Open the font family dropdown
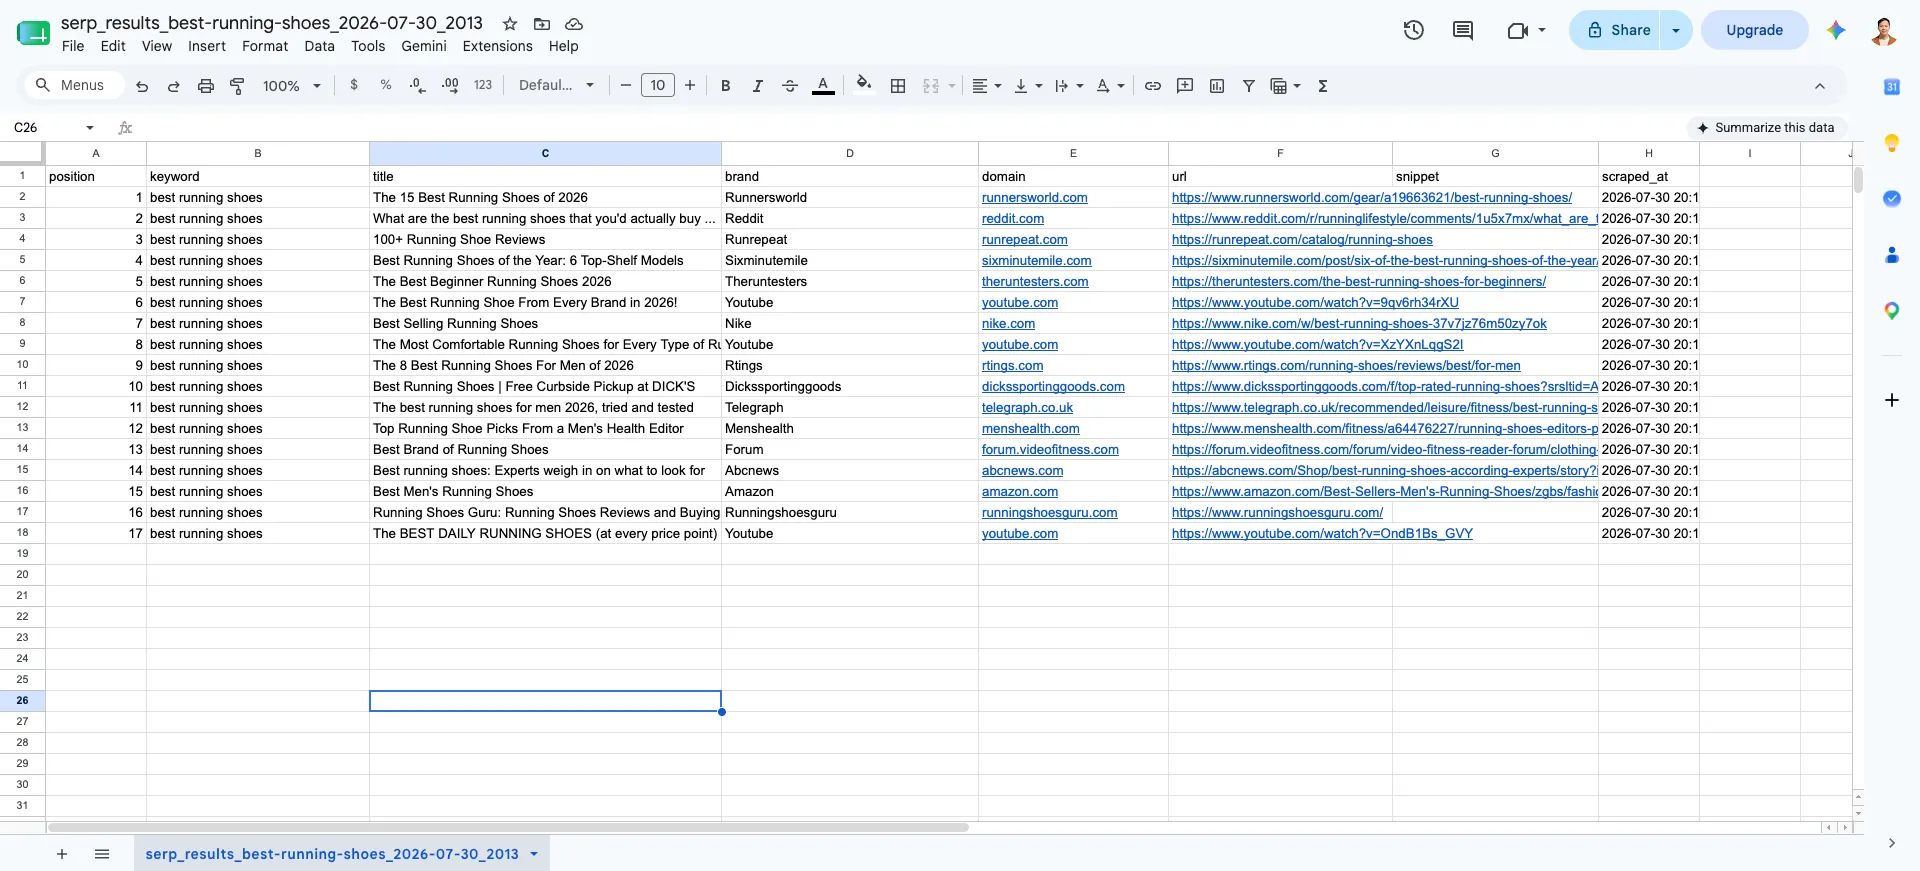The width and height of the screenshot is (1920, 871). click(x=556, y=86)
